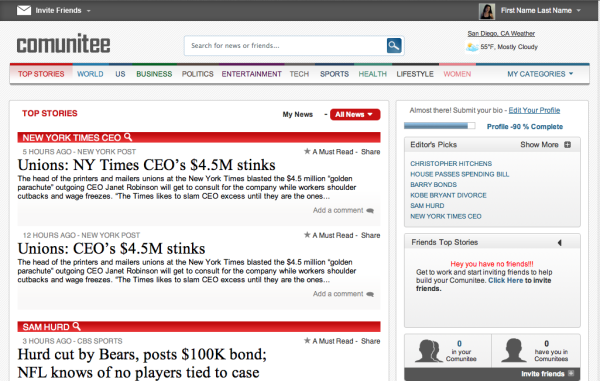Open BARRY BONDS editor's pick
This screenshot has width=600, height=381.
point(434,184)
